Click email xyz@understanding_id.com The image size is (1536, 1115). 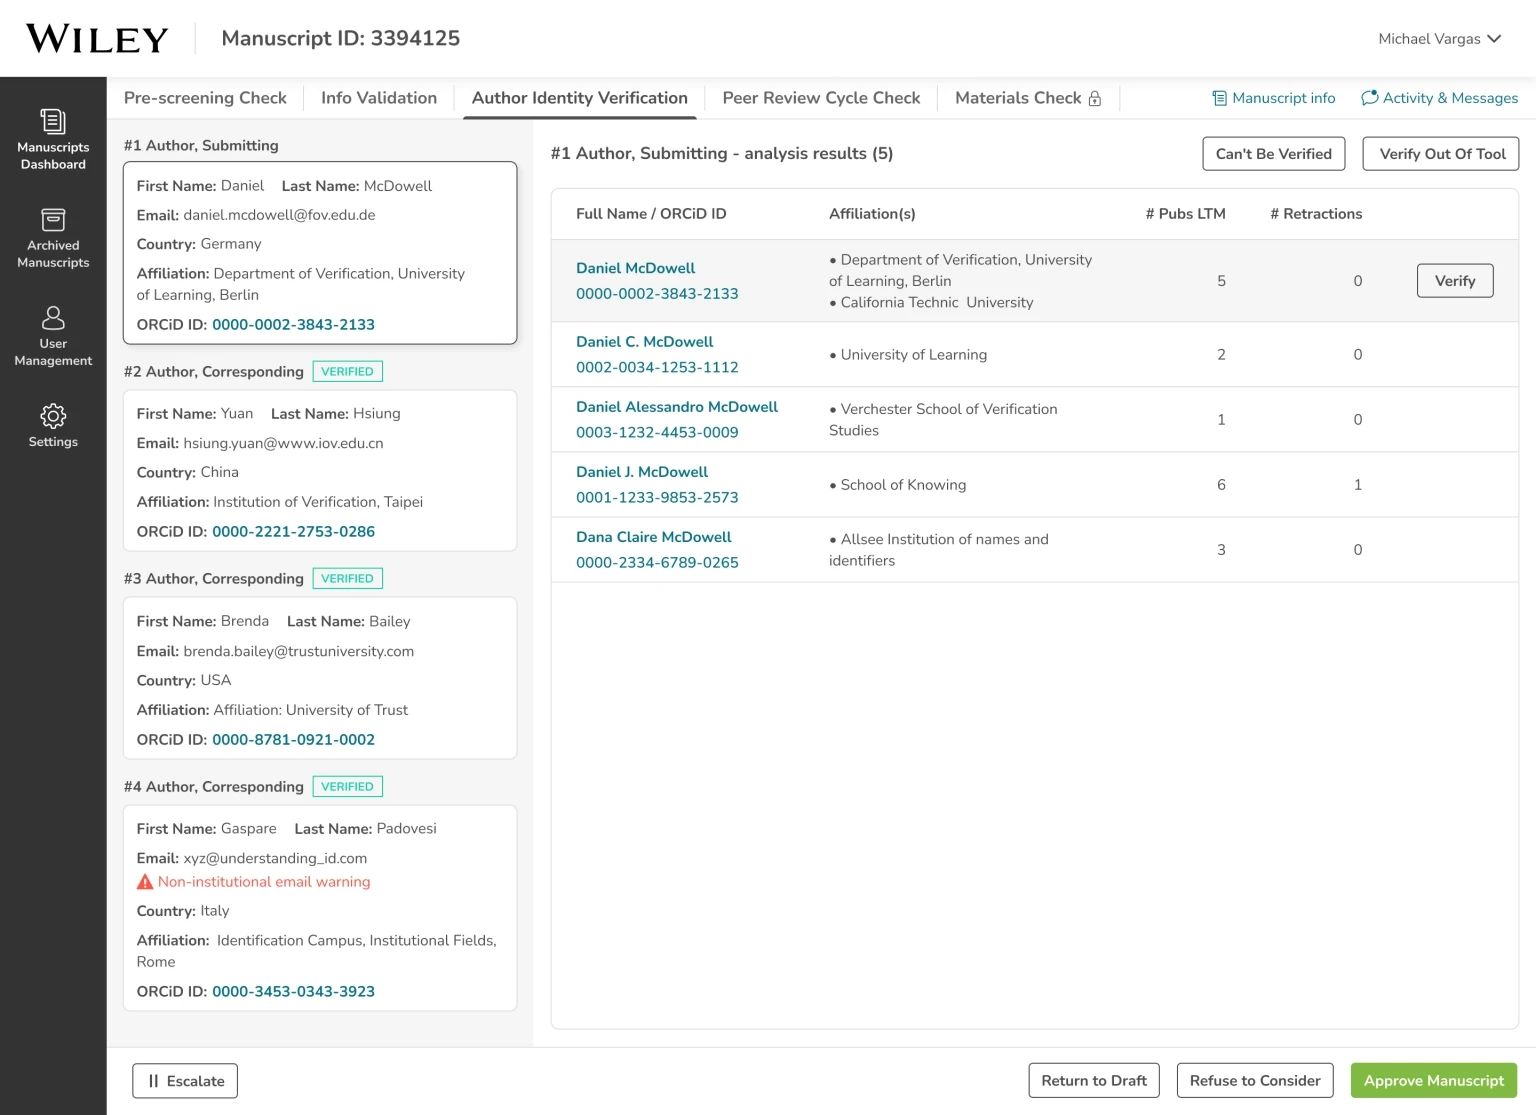[x=275, y=859]
